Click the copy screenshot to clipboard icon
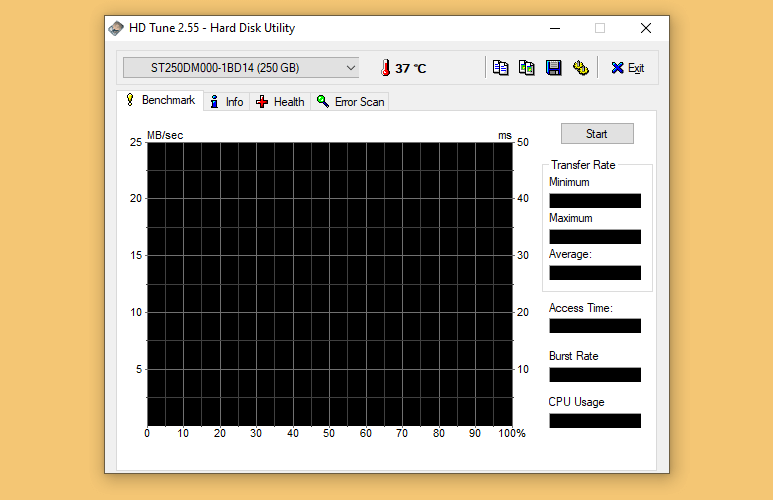This screenshot has height=500, width=773. point(527,68)
